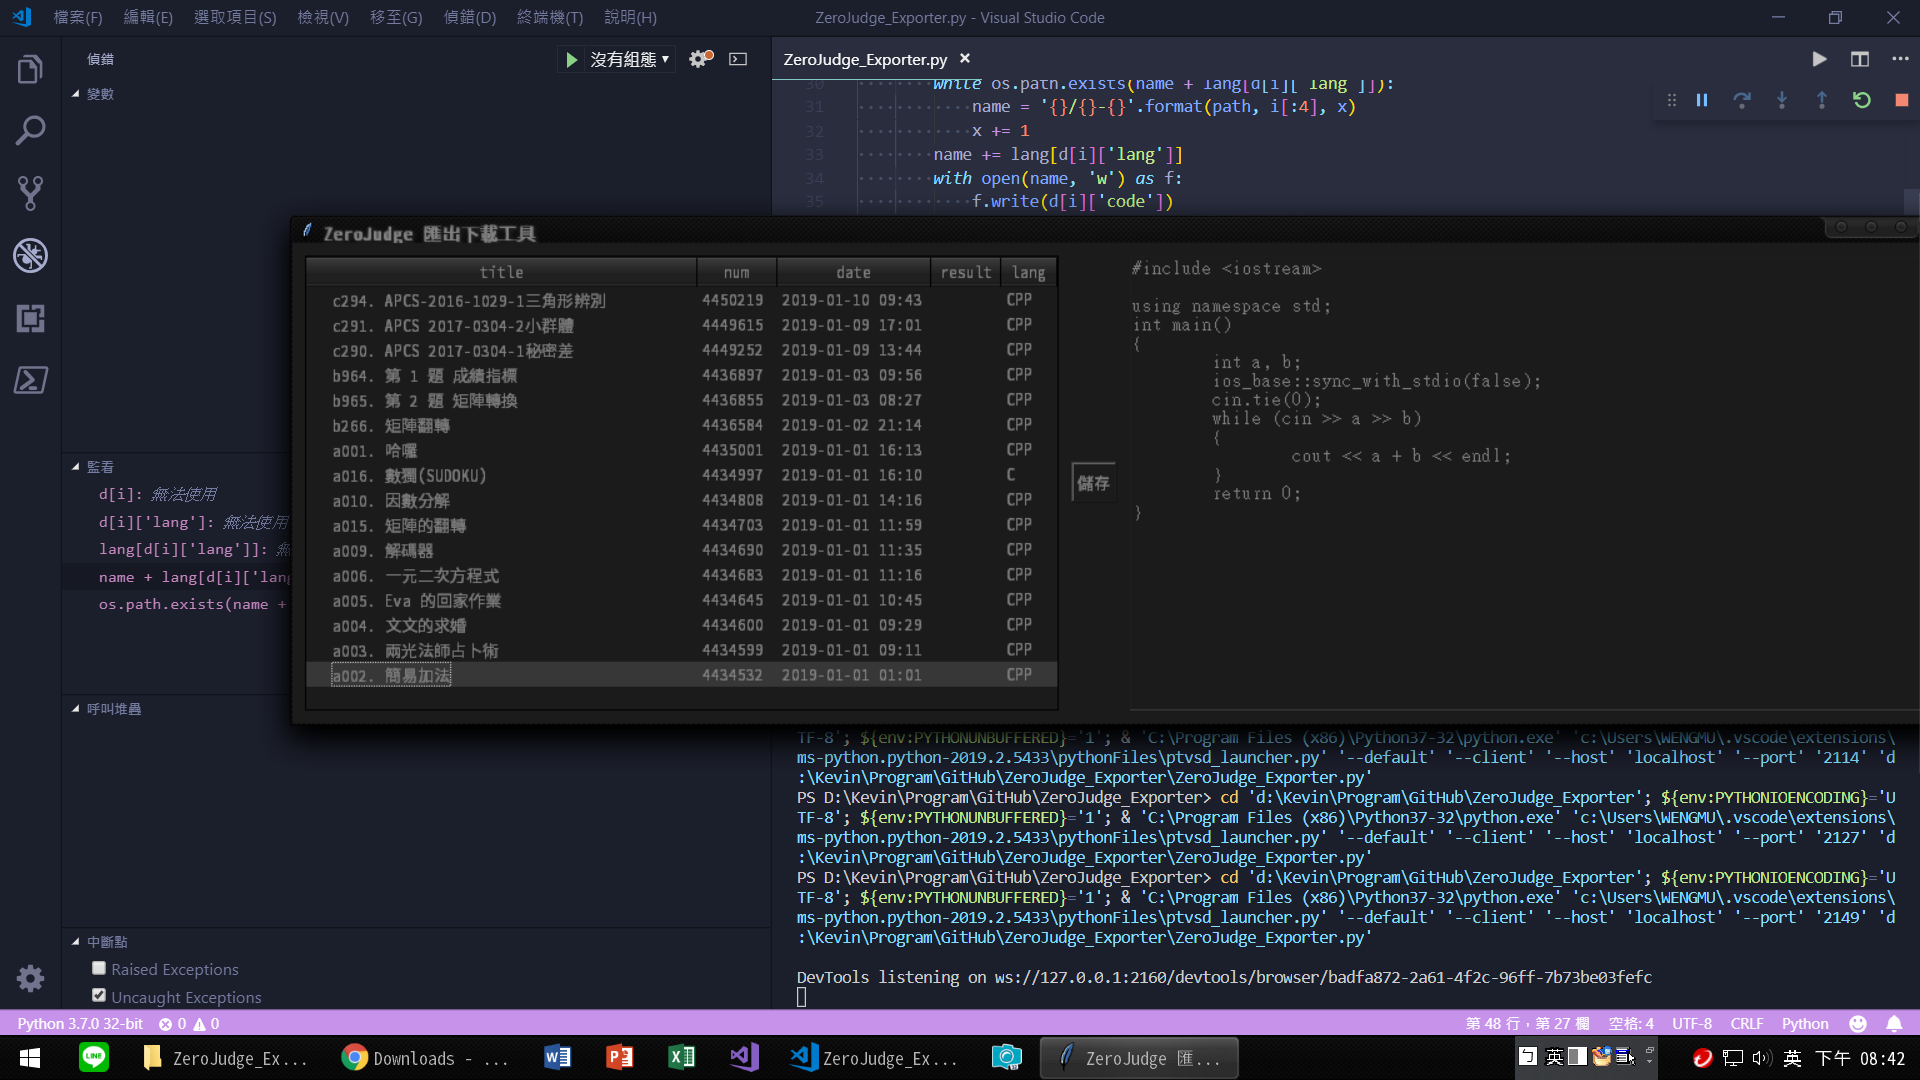Enable the Raised Exceptions breakpoint
Viewport: 1920px width, 1080px height.
(x=99, y=968)
